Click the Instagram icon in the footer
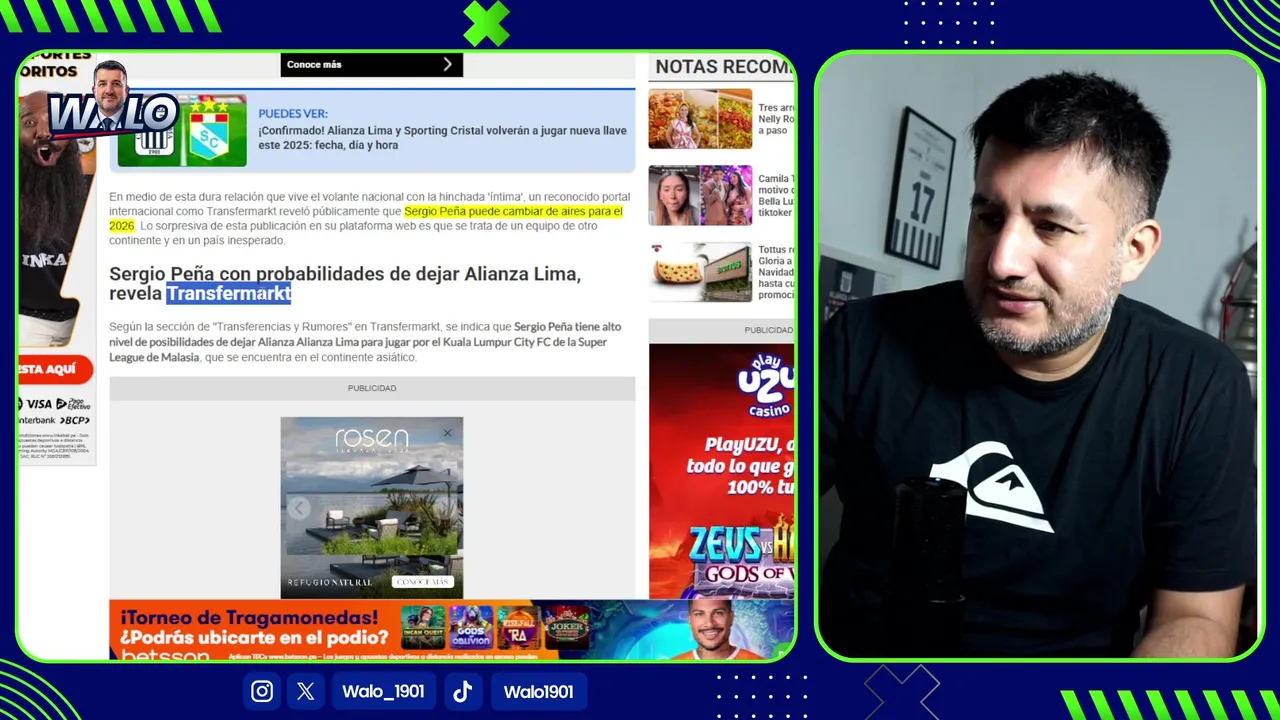Screen dimensions: 1280x720 click(262, 691)
